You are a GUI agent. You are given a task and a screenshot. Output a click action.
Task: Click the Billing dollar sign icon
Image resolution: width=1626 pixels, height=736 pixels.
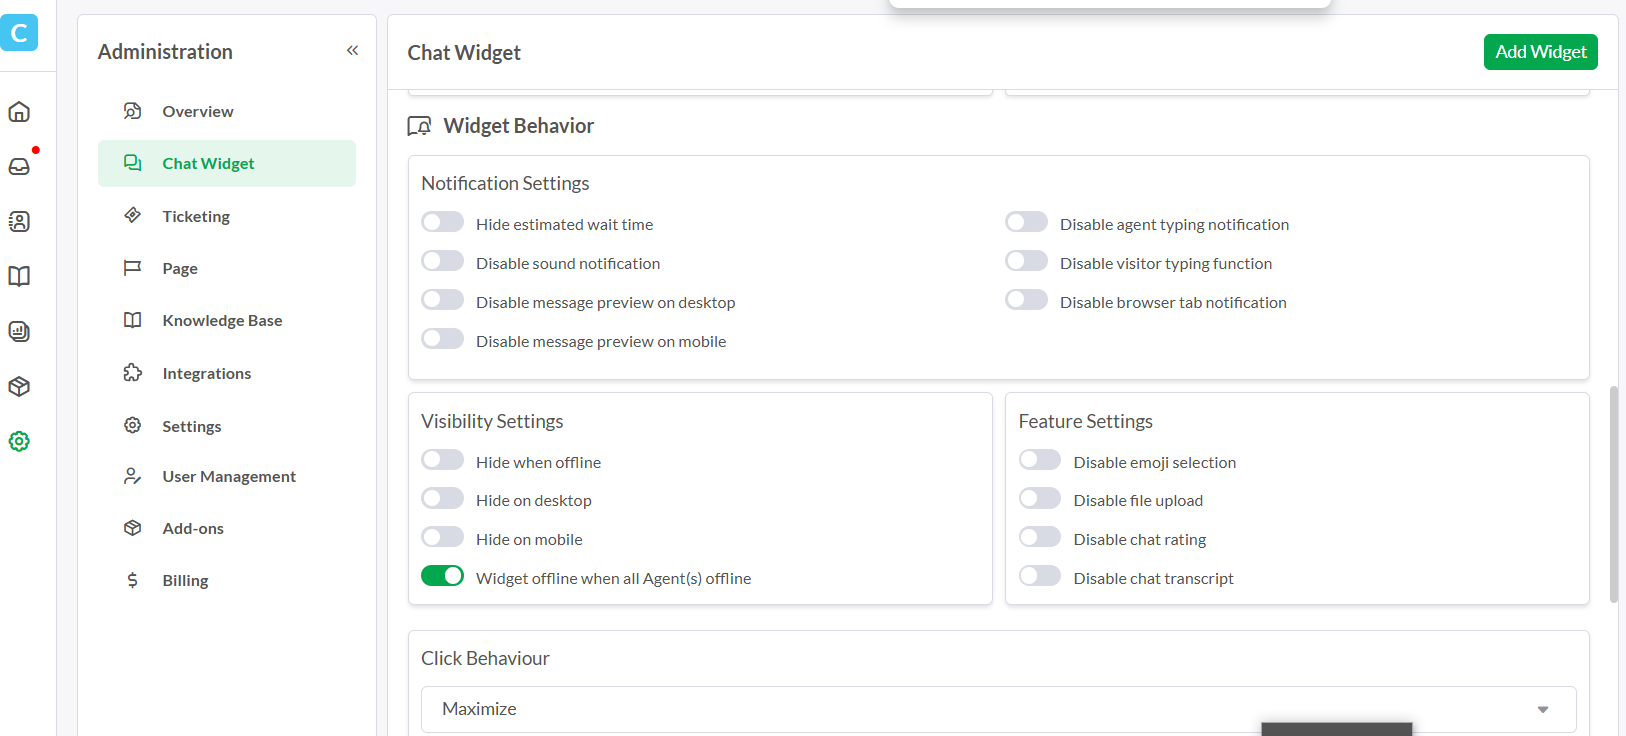tap(132, 580)
